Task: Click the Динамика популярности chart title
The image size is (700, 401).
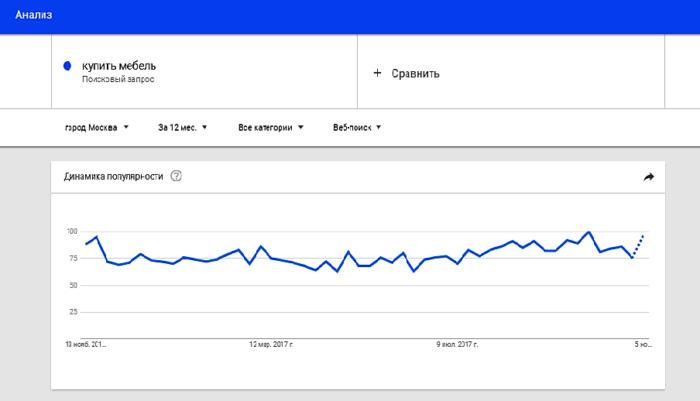Action: click(113, 177)
